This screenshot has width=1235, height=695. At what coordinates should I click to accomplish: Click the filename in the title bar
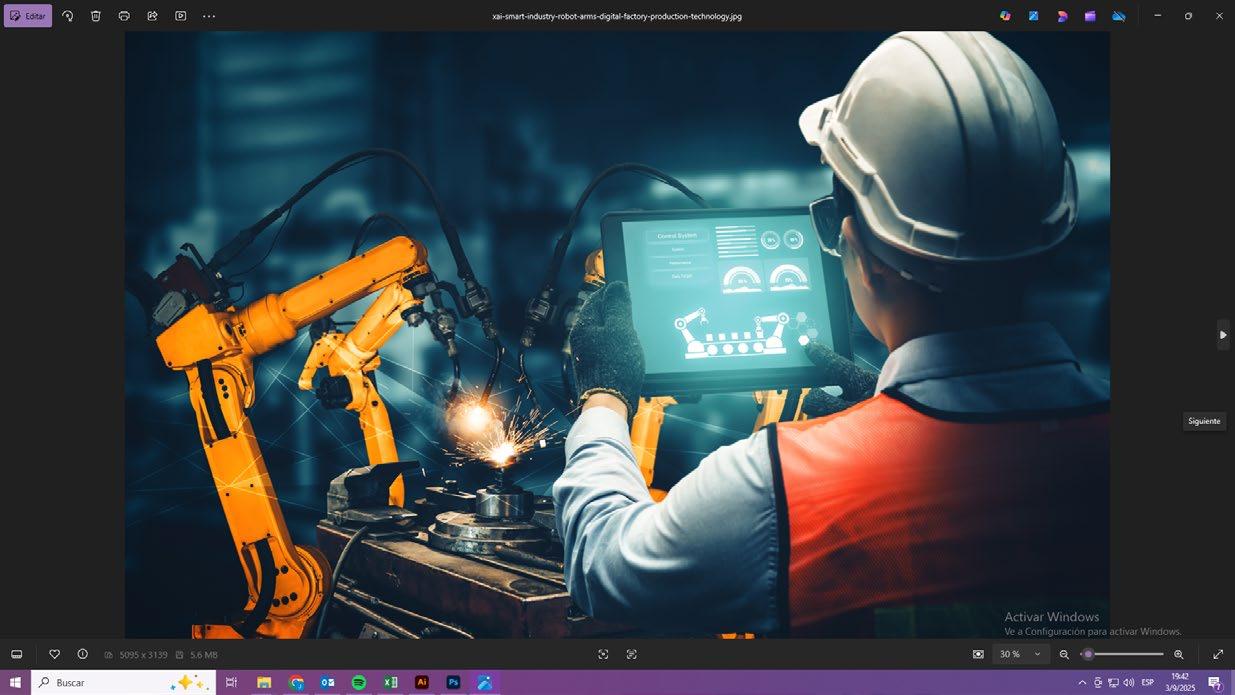617,16
